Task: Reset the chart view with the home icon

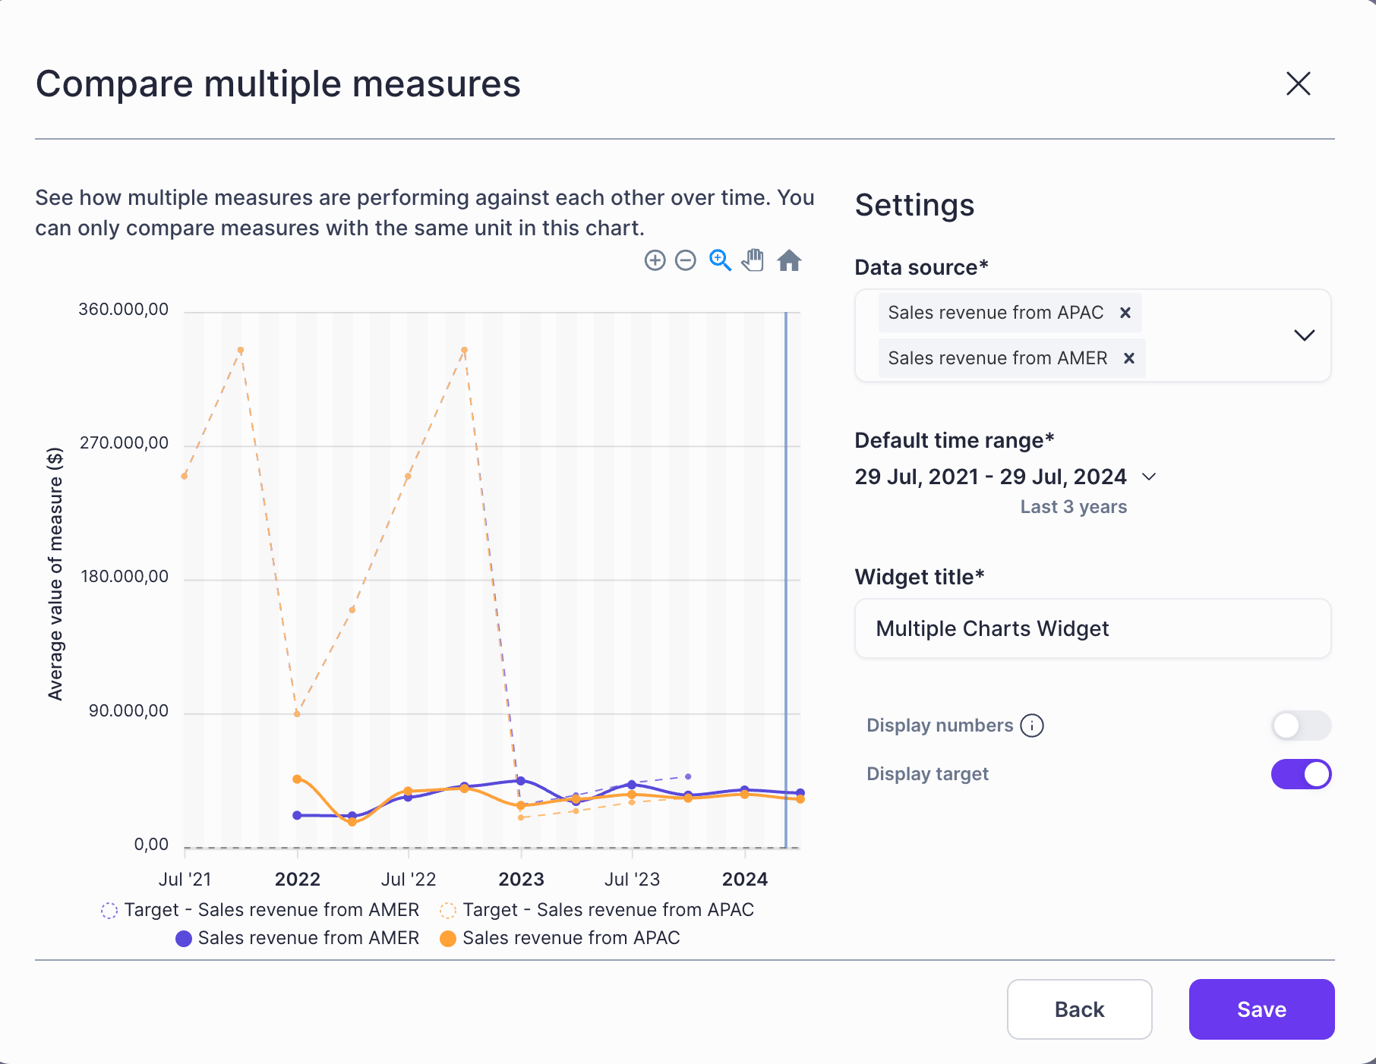Action: click(789, 260)
